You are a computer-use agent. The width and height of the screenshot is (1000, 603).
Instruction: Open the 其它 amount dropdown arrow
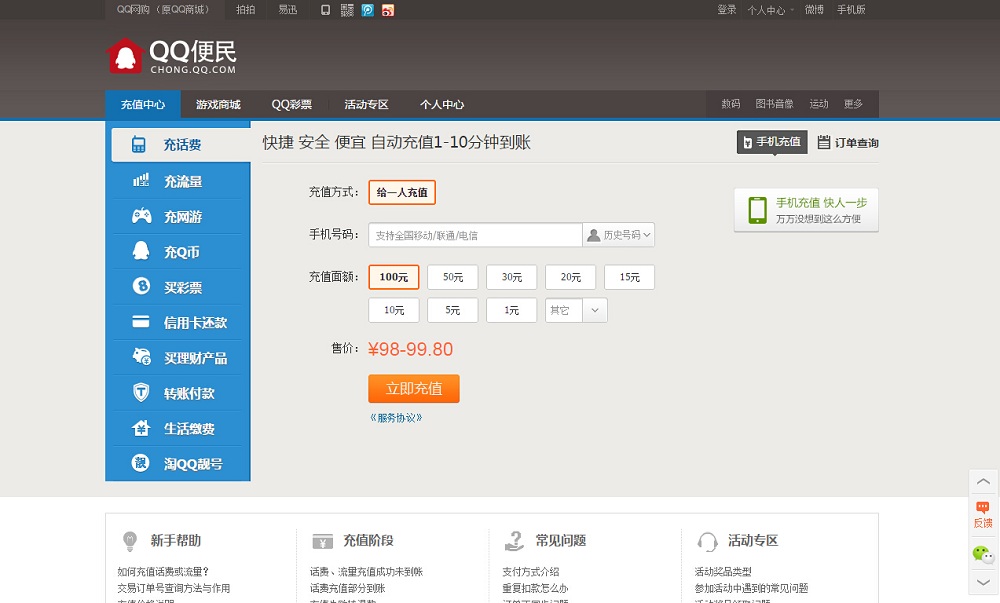tap(595, 311)
